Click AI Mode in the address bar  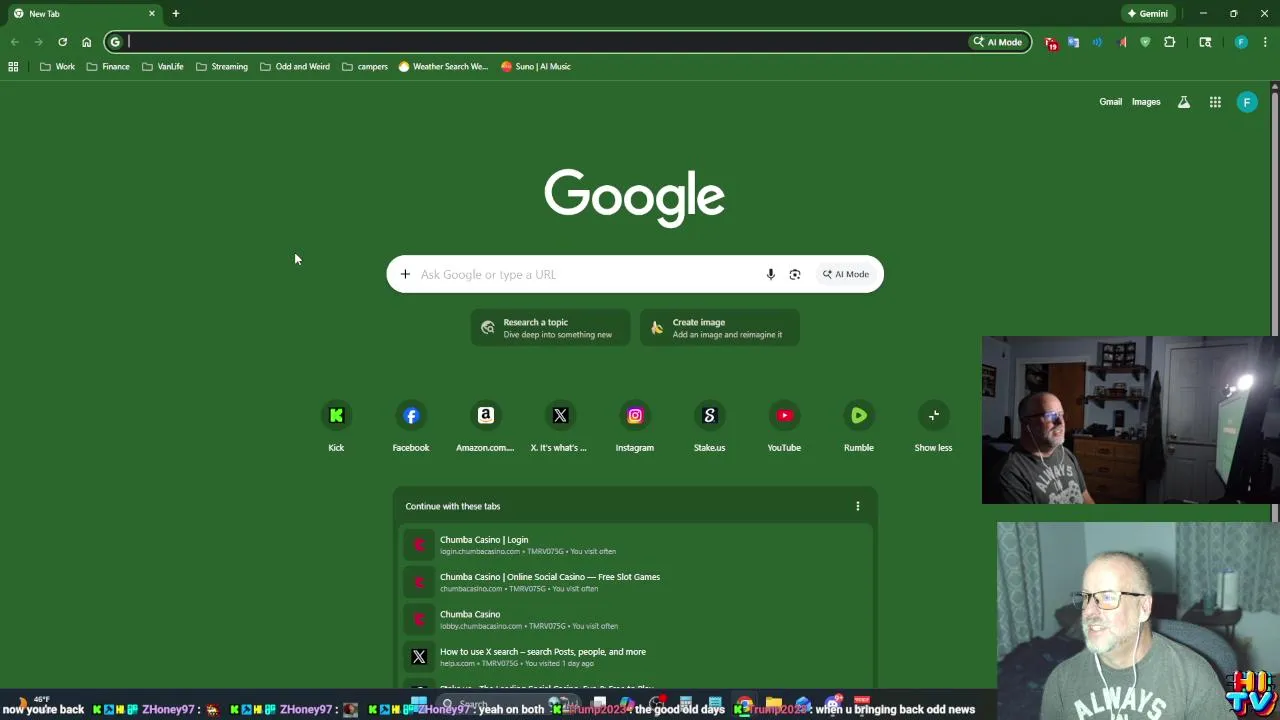point(998,42)
